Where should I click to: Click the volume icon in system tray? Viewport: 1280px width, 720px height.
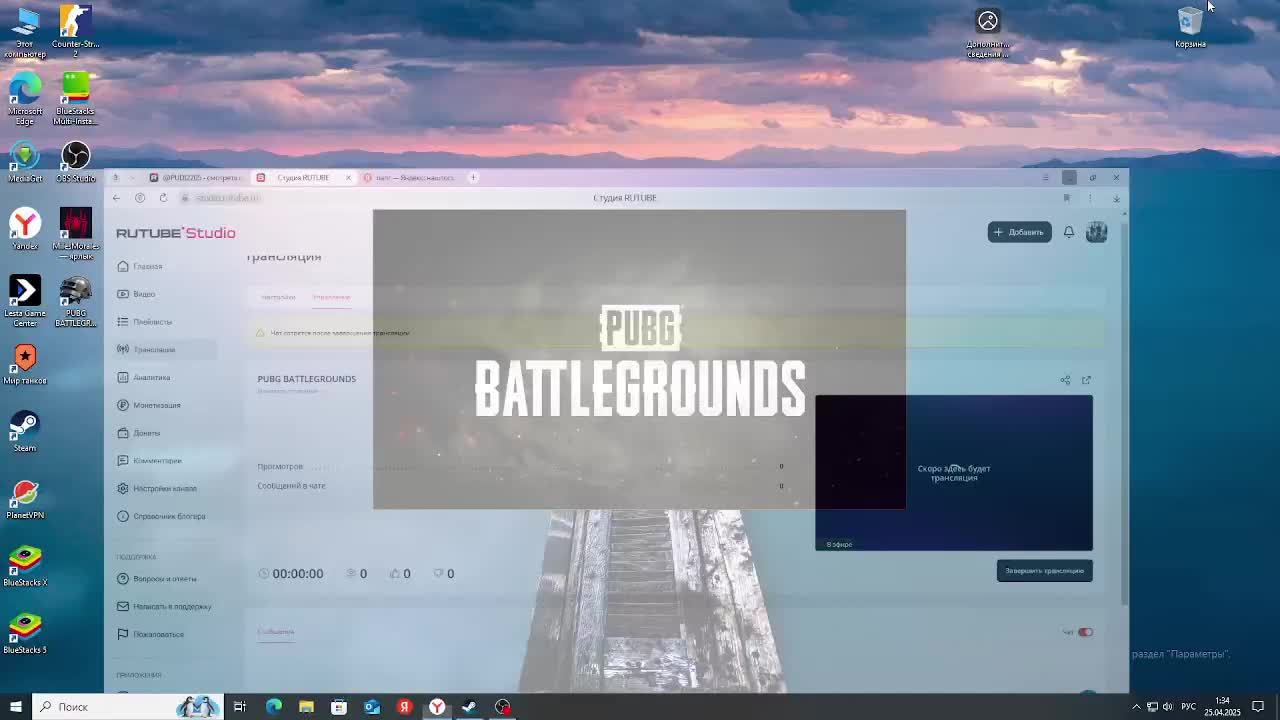click(1167, 707)
